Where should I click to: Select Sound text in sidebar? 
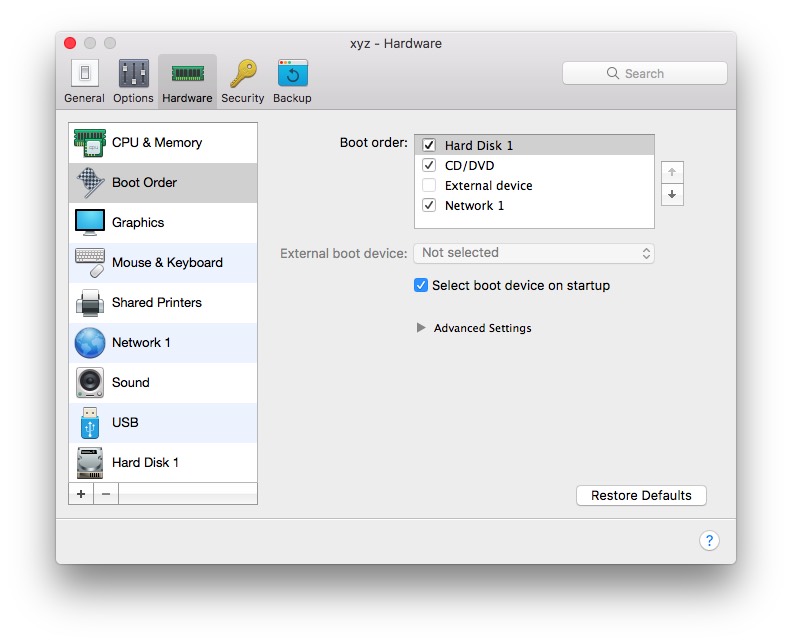coord(131,382)
